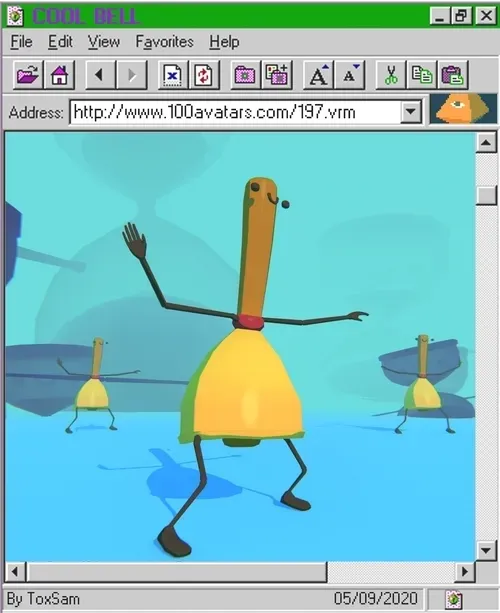This screenshot has height=613, width=500.
Task: Decrease text size with the small A
Action: [x=349, y=74]
